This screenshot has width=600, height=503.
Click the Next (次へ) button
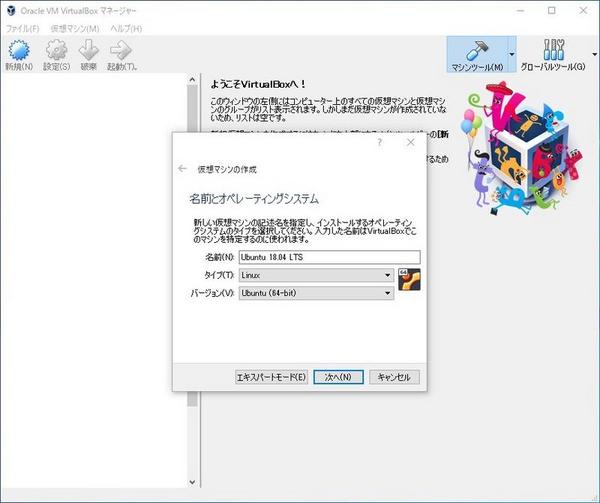(338, 377)
